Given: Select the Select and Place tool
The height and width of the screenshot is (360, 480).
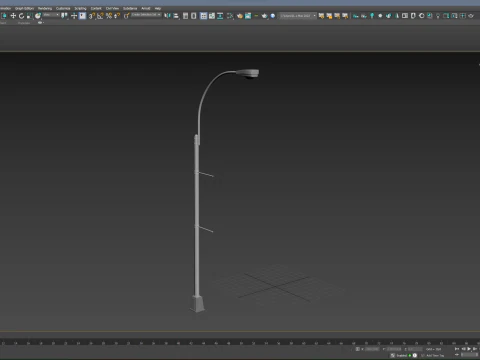Looking at the screenshot, I should coord(38,16).
